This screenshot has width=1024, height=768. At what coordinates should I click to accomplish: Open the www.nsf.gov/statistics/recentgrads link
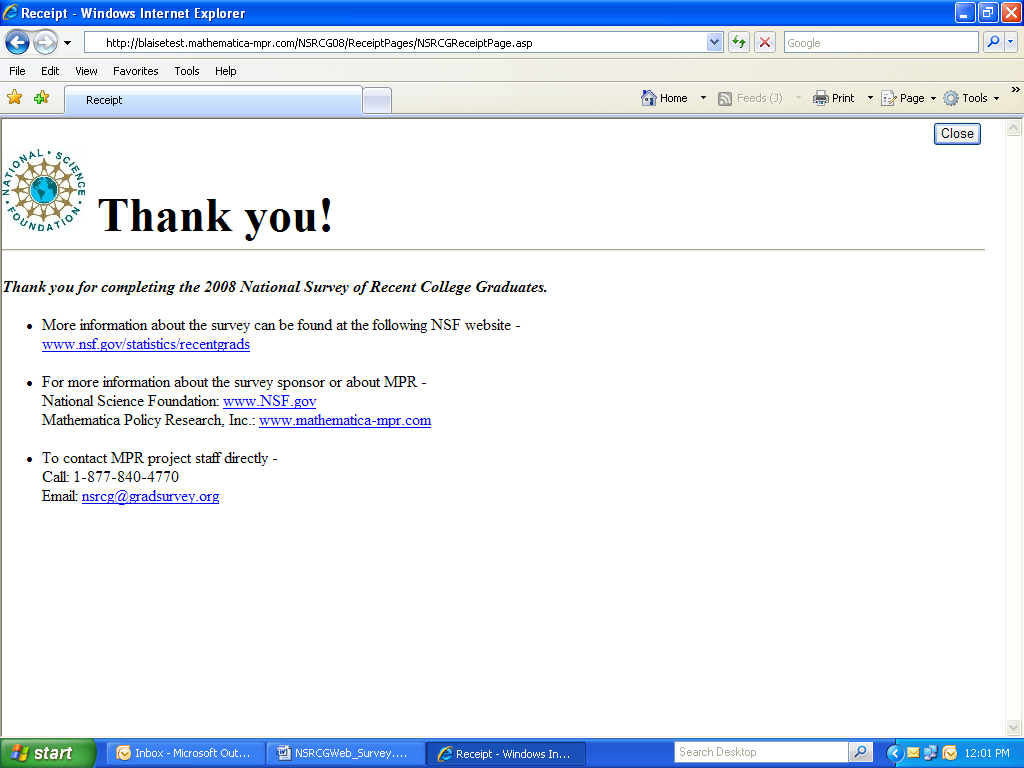pyautogui.click(x=146, y=344)
